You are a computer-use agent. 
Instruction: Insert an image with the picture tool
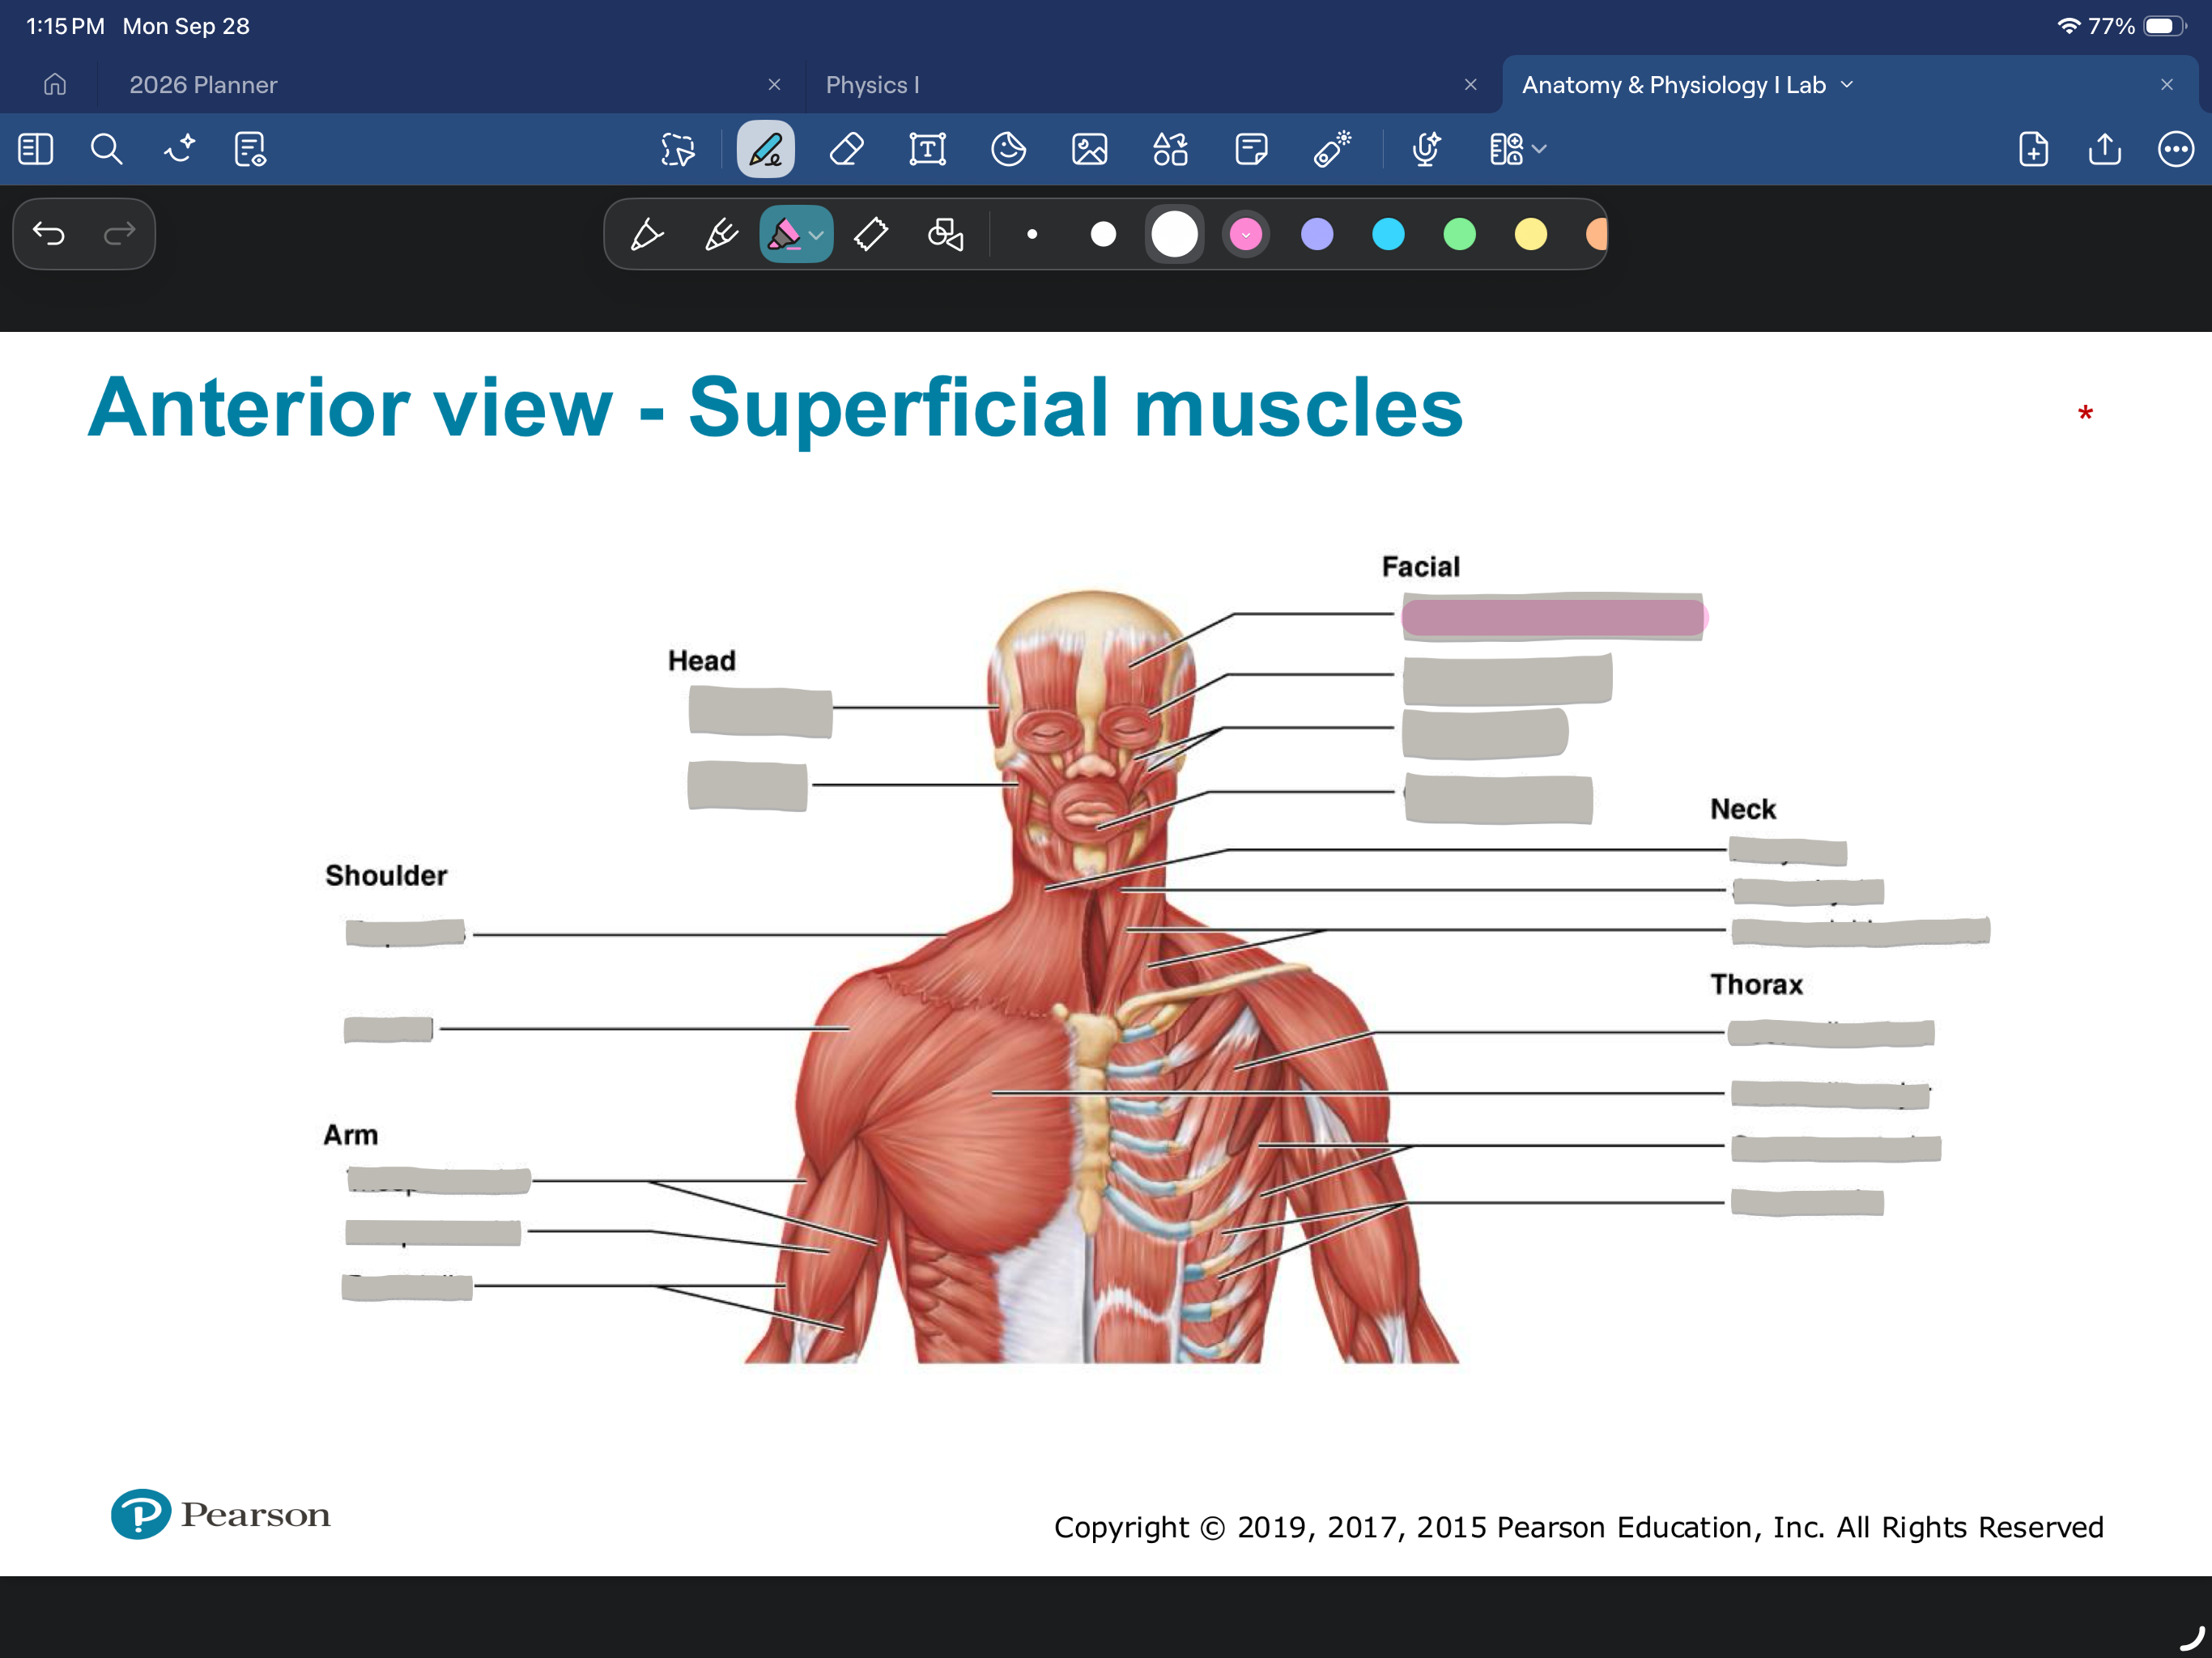[x=1090, y=149]
